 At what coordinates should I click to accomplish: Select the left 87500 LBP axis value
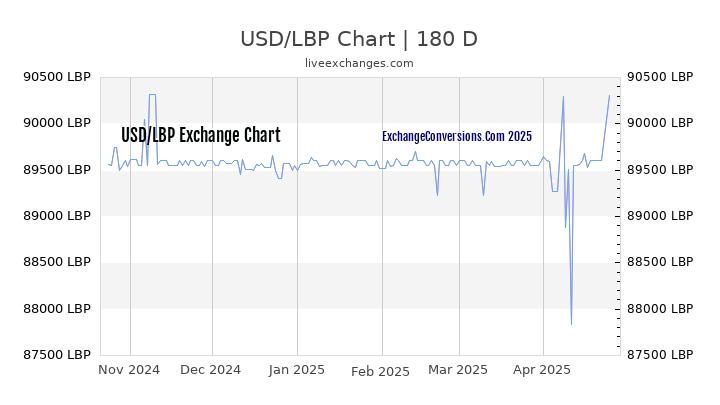tap(57, 355)
